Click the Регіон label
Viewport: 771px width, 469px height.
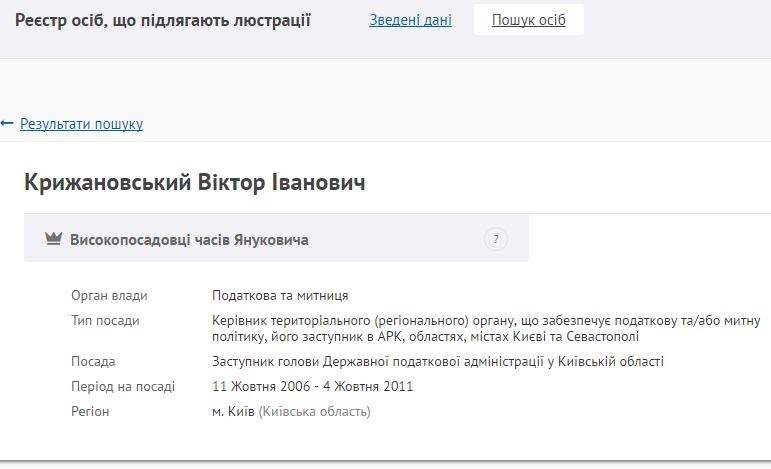click(90, 411)
